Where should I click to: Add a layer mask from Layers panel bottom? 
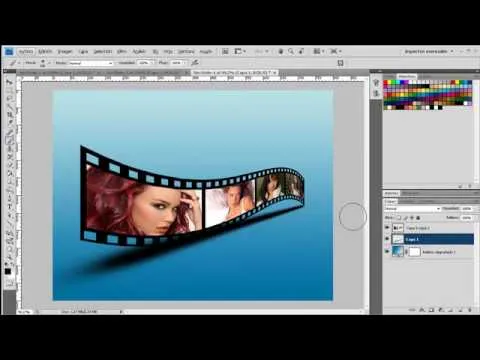[x=431, y=310]
